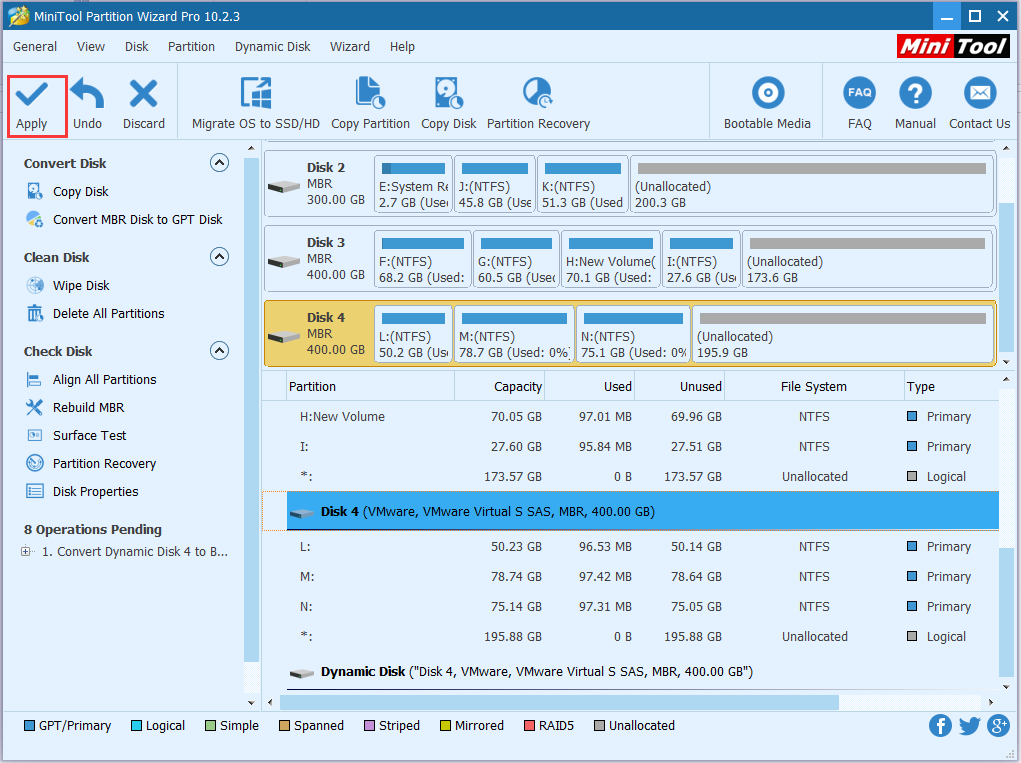Sort by the Capacity column header
1021x763 pixels.
click(x=499, y=386)
